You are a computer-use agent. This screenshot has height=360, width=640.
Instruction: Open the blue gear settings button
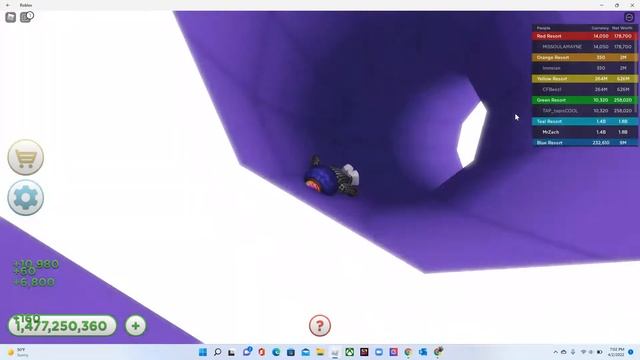(x=26, y=198)
